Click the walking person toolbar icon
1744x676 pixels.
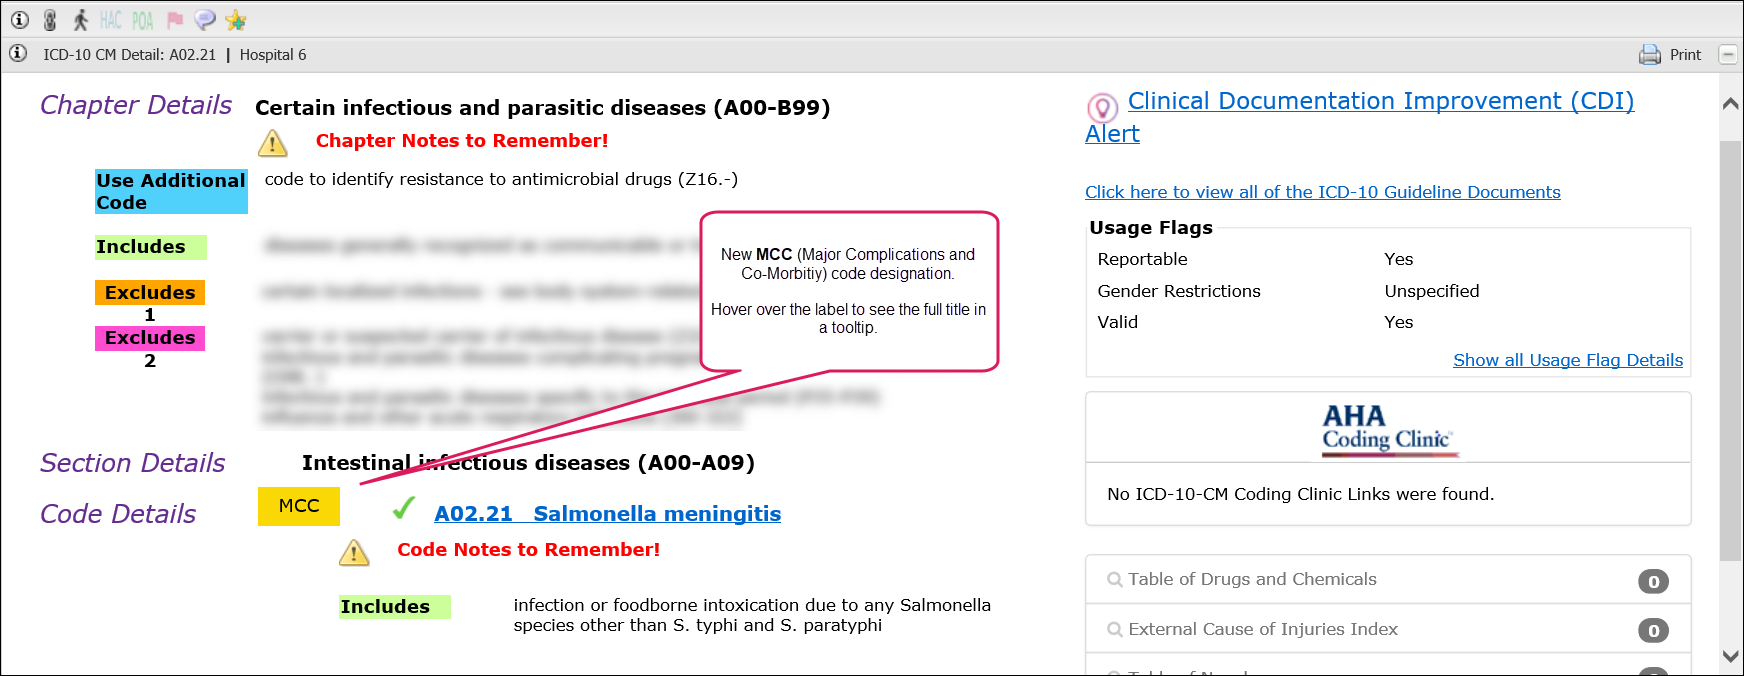pos(81,20)
